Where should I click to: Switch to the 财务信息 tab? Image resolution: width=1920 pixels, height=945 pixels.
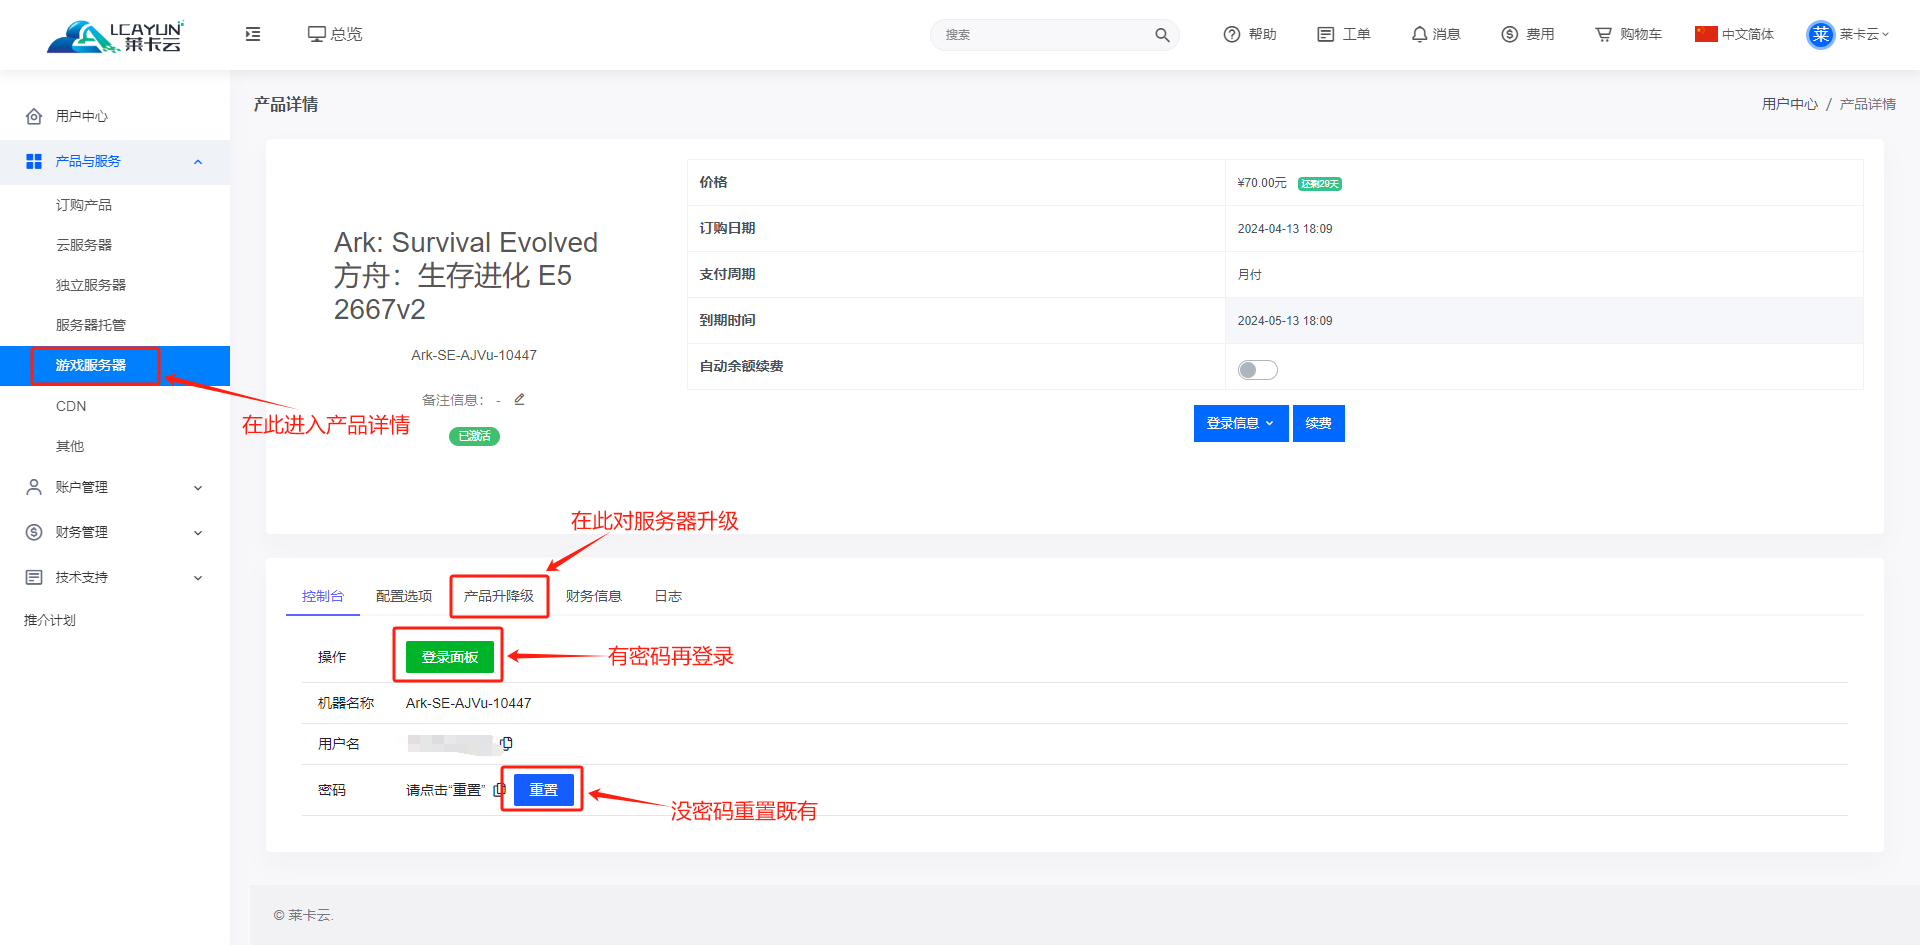point(594,596)
